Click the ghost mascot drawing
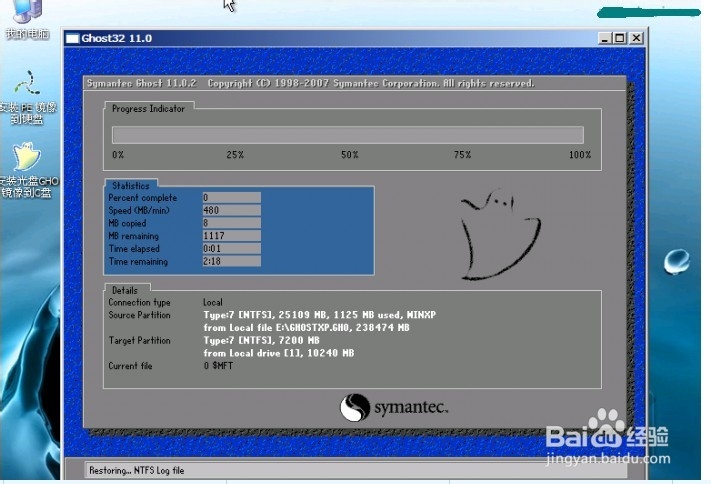Screen dimensions: 711x484 (x=501, y=234)
